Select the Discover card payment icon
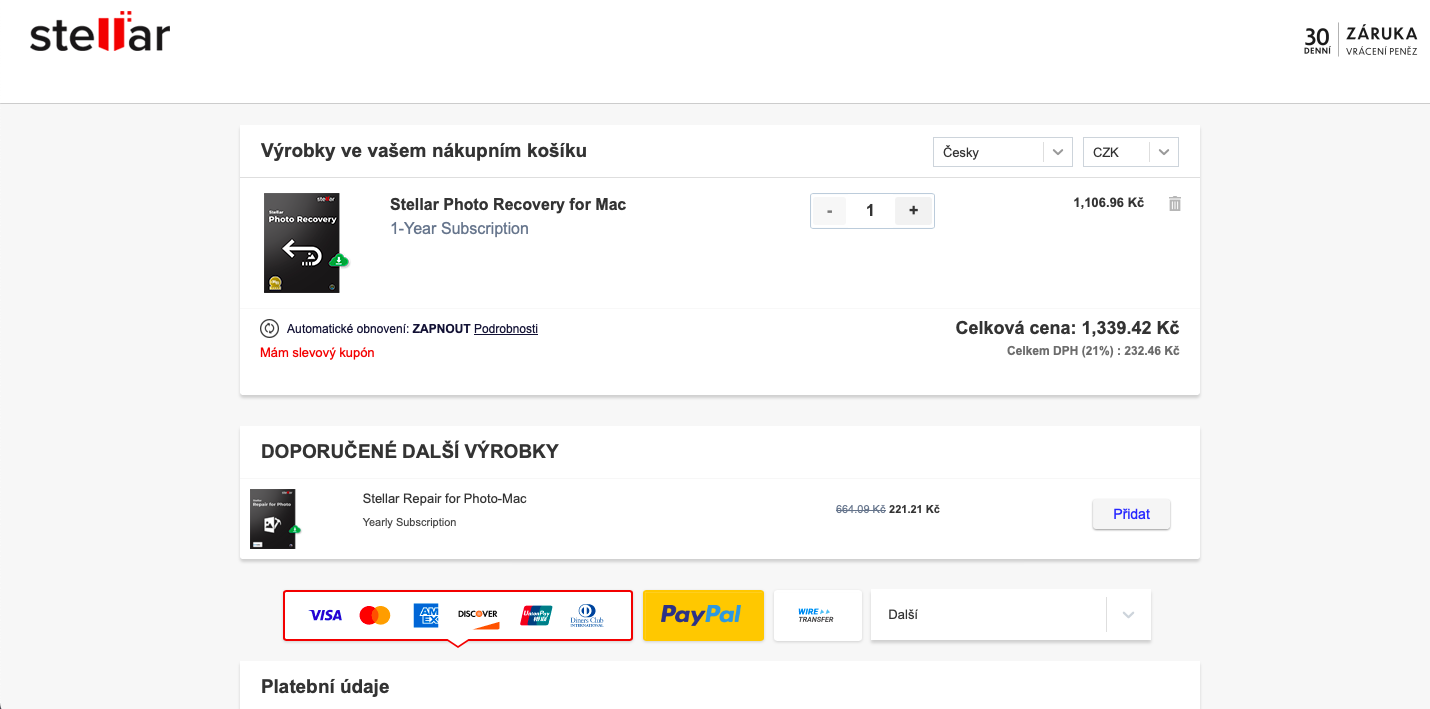The image size is (1430, 709). [x=478, y=615]
